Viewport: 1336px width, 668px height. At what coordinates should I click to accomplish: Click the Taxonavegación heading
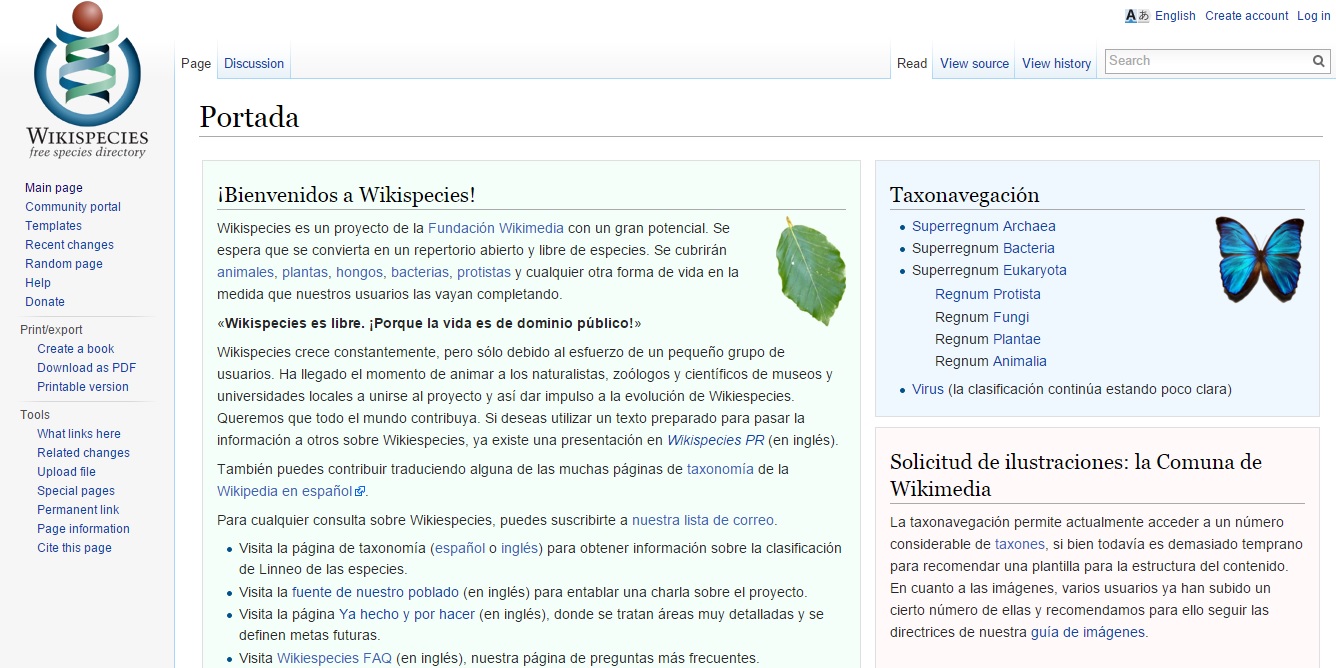tap(965, 195)
